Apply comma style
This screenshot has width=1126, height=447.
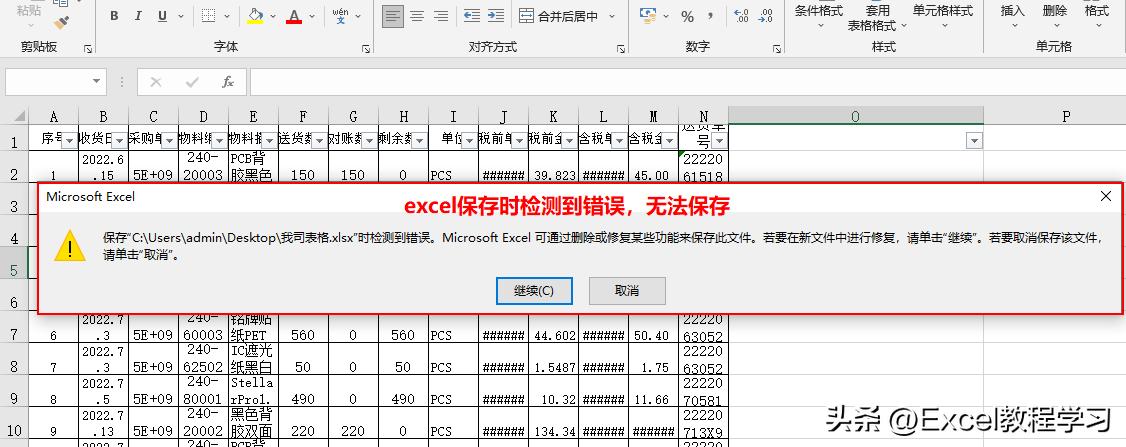(710, 16)
